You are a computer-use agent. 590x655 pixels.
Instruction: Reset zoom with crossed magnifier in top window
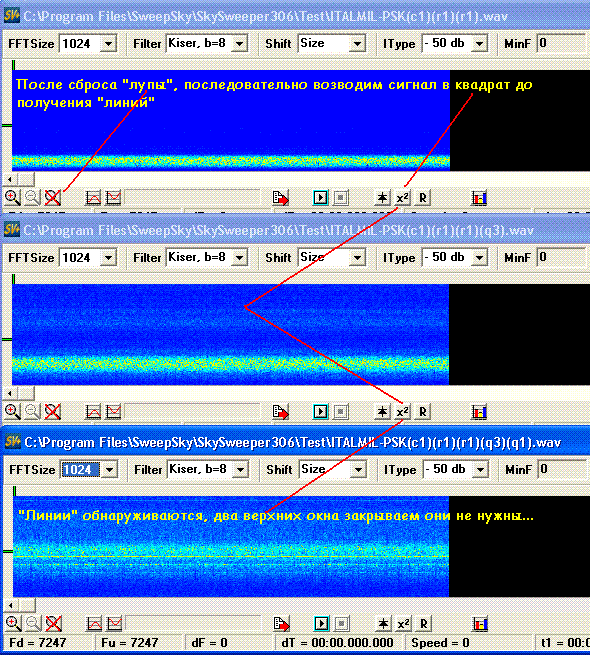pos(53,197)
